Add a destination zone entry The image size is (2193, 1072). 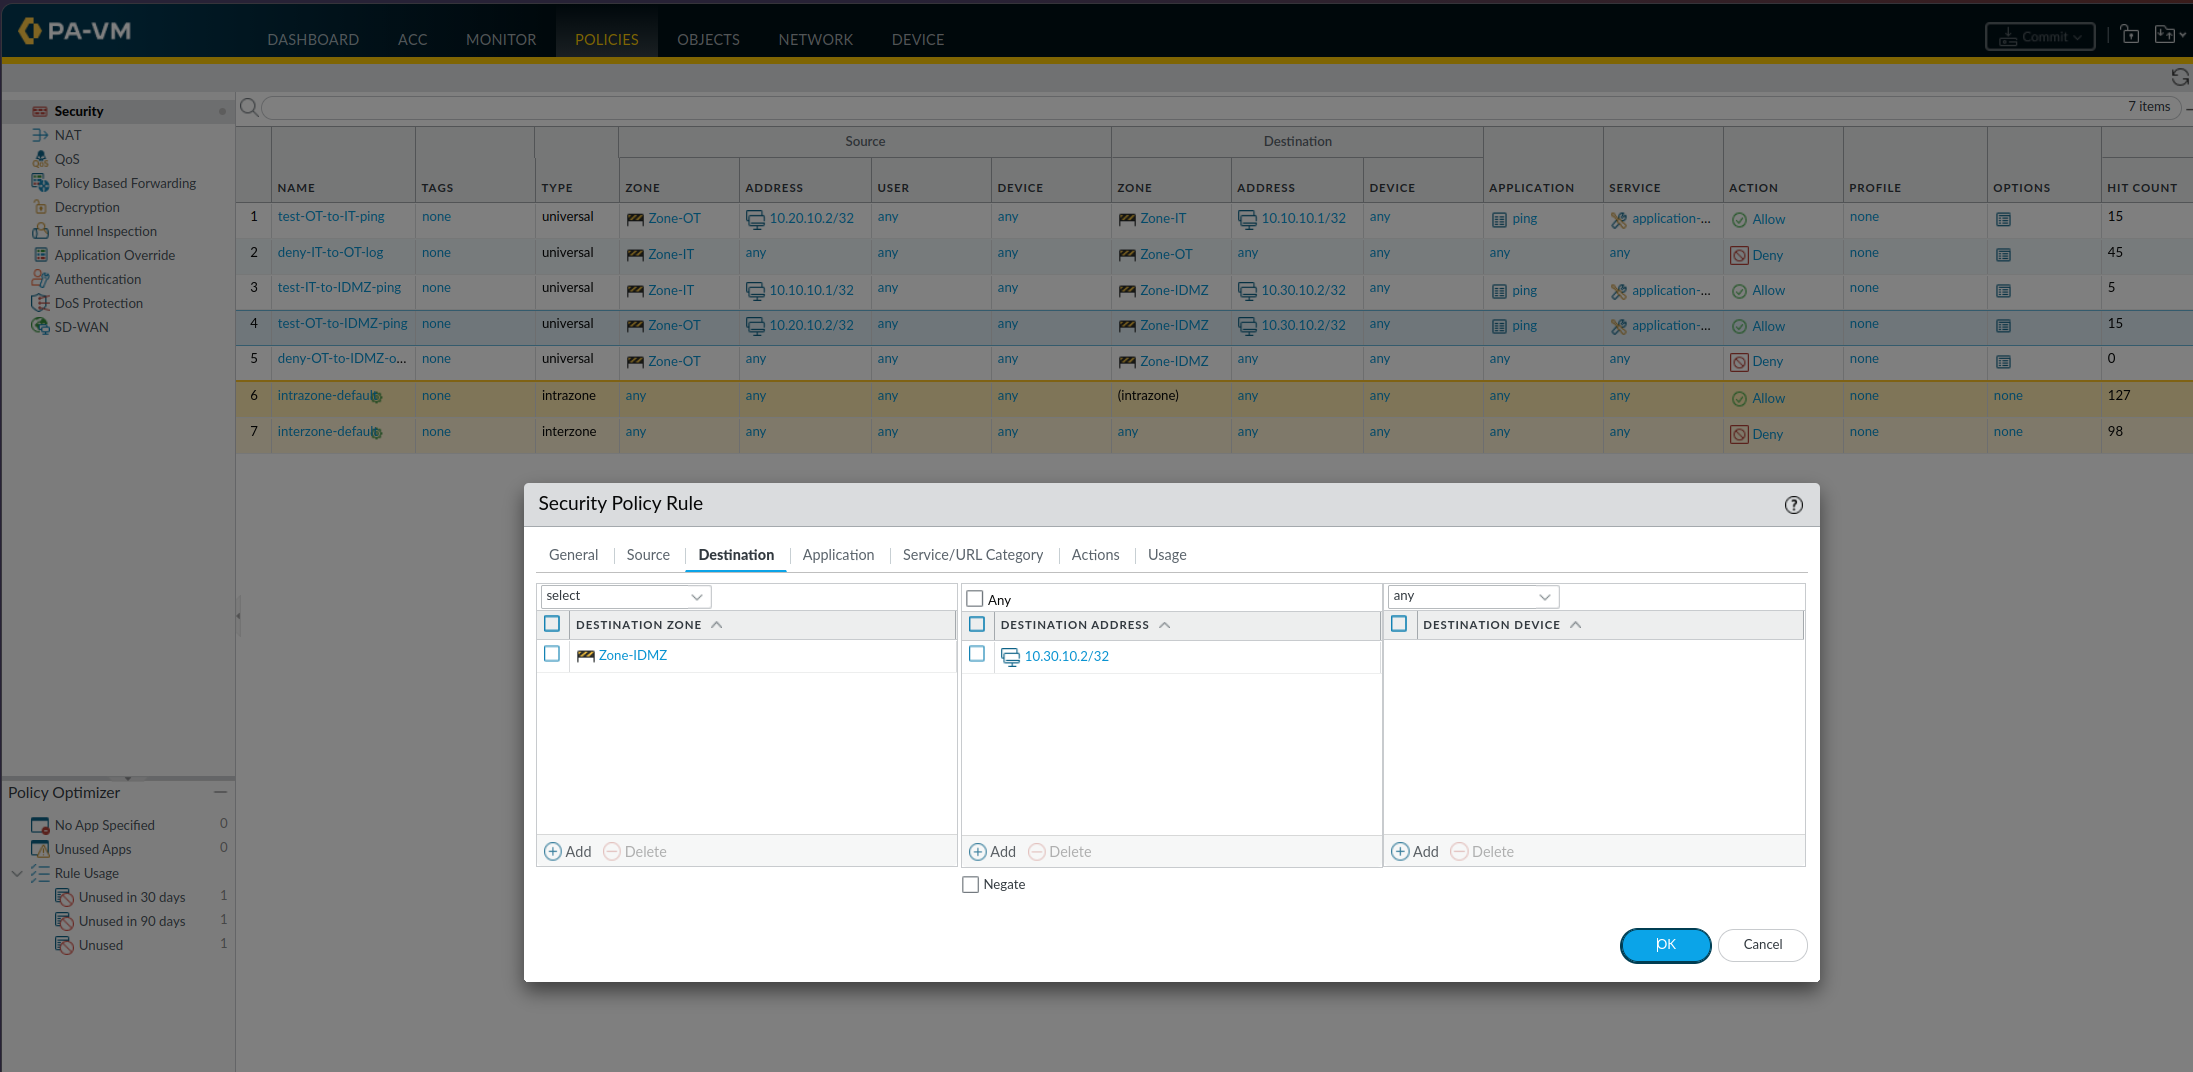(x=568, y=852)
